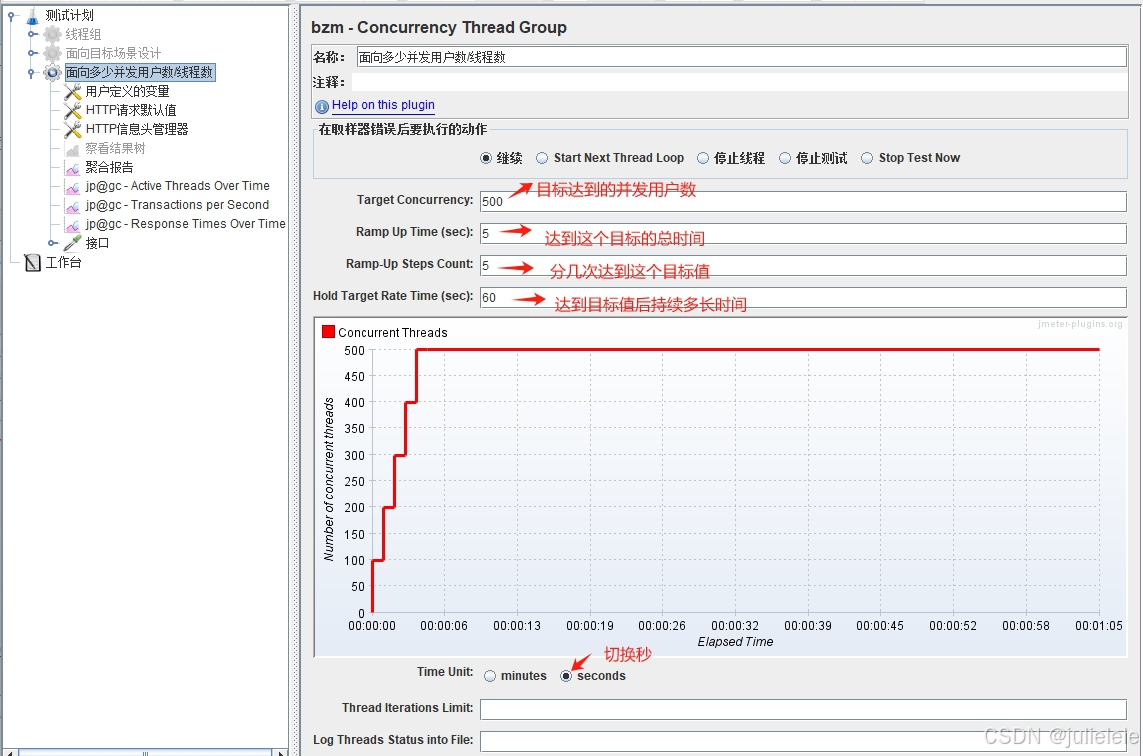This screenshot has width=1143, height=756.
Task: Click the Ramp-Up Steps Count field
Action: point(803,265)
